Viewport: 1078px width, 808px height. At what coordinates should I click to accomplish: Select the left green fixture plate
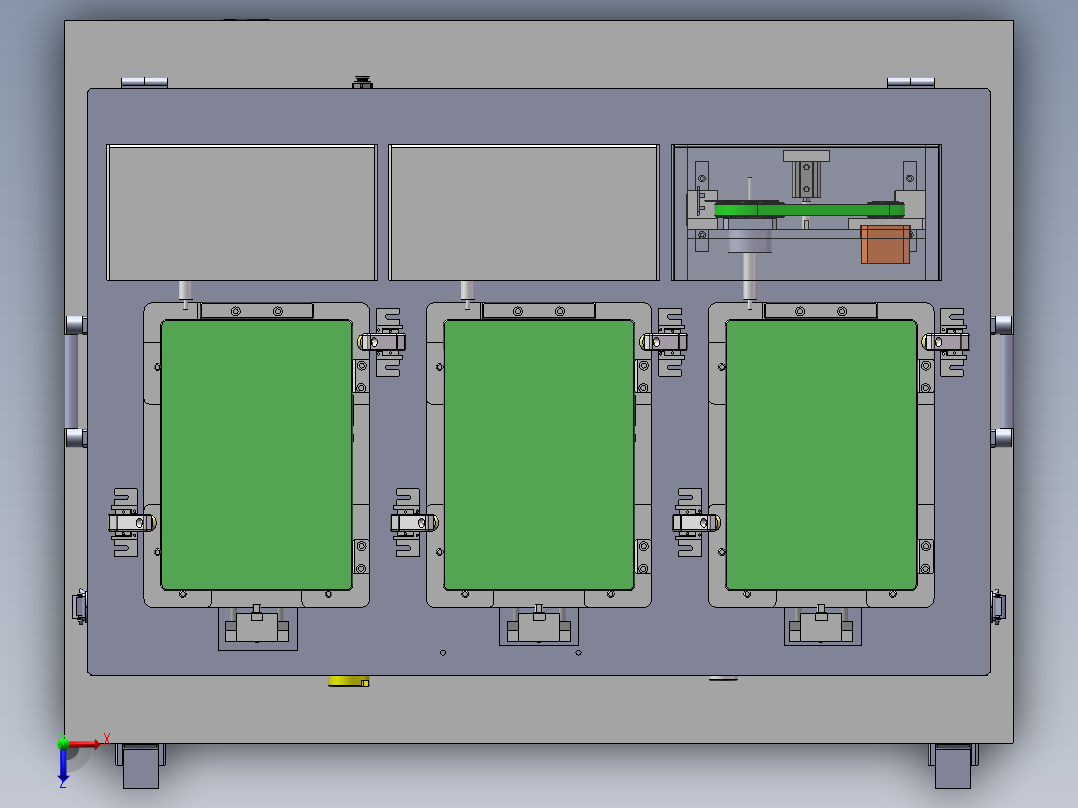coord(255,455)
